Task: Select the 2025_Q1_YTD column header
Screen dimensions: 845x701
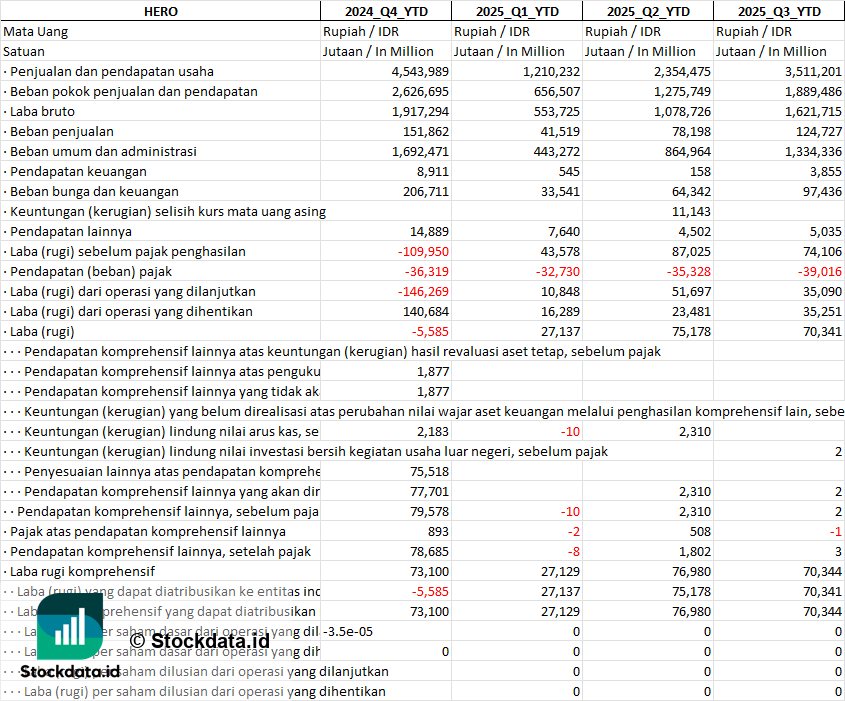Action: click(517, 11)
